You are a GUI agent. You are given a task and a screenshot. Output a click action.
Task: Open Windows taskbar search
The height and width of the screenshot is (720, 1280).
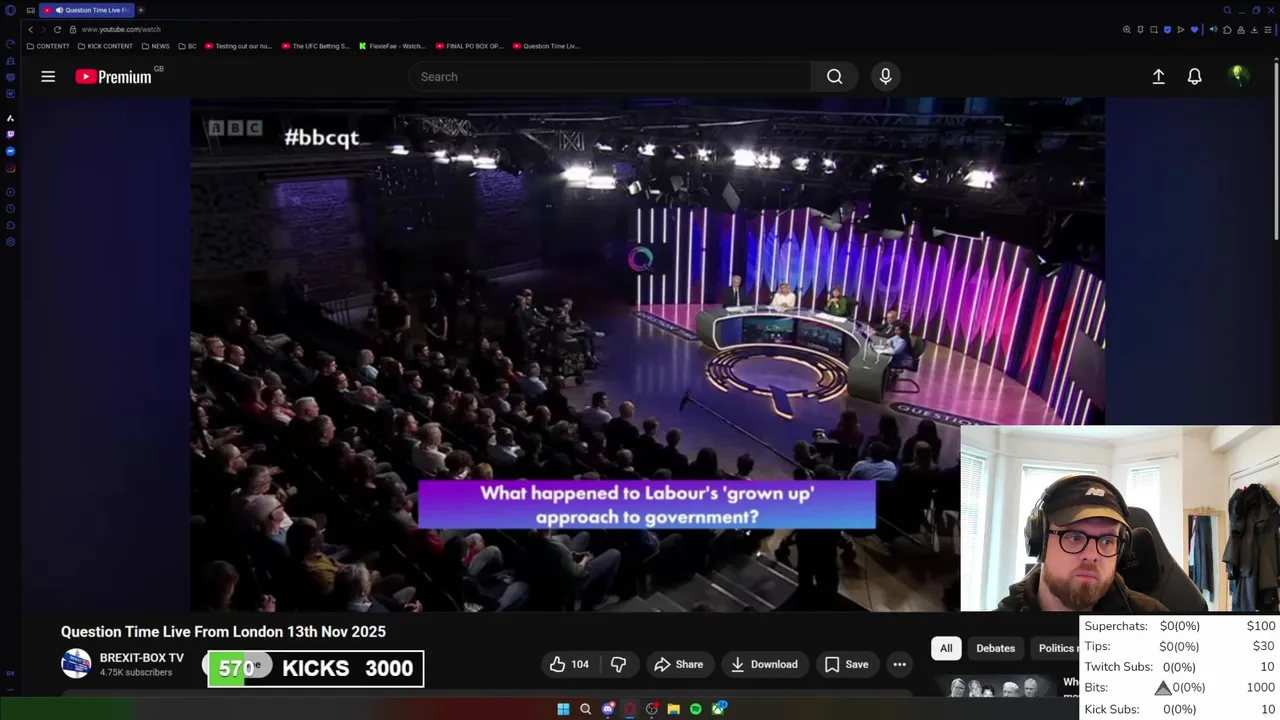coord(585,709)
